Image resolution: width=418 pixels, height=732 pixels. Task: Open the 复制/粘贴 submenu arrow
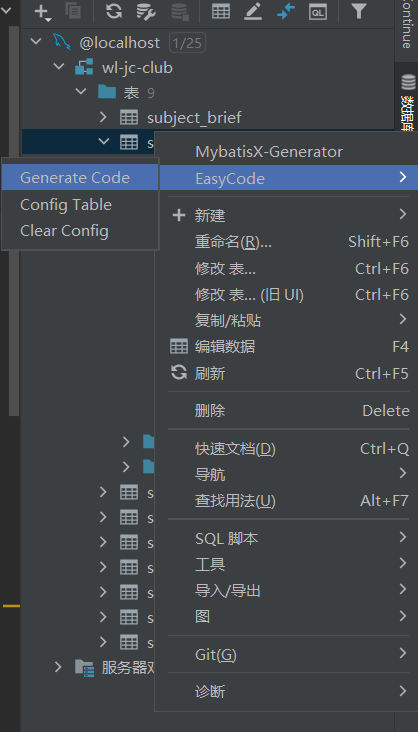(x=403, y=319)
